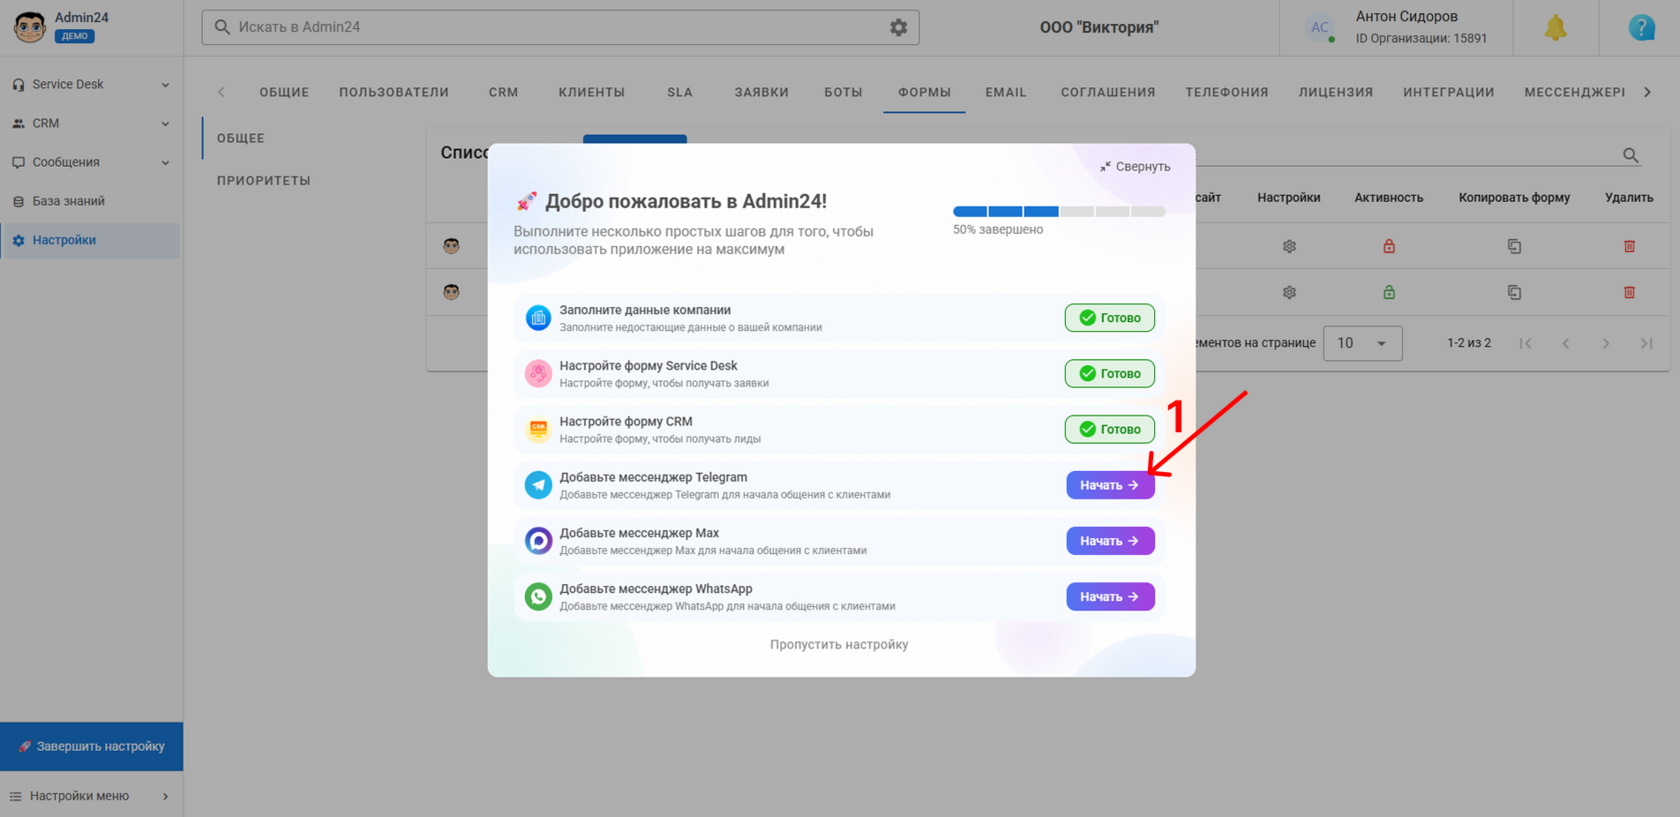The height and width of the screenshot is (817, 1680).
Task: Jump to last page arrow
Action: point(1646,343)
